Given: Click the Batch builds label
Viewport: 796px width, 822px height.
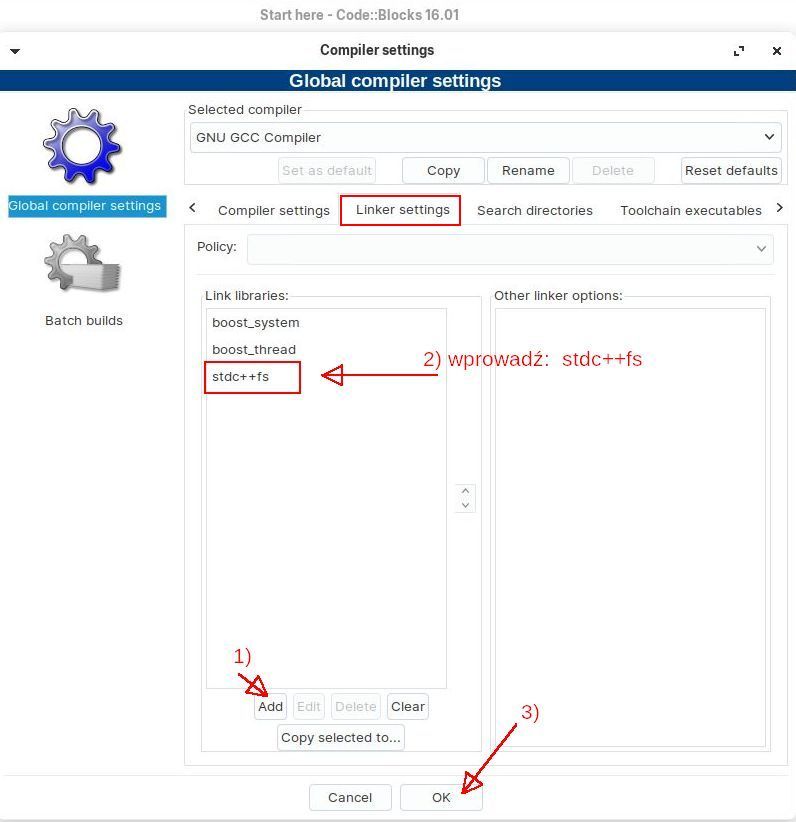Looking at the screenshot, I should 84,320.
